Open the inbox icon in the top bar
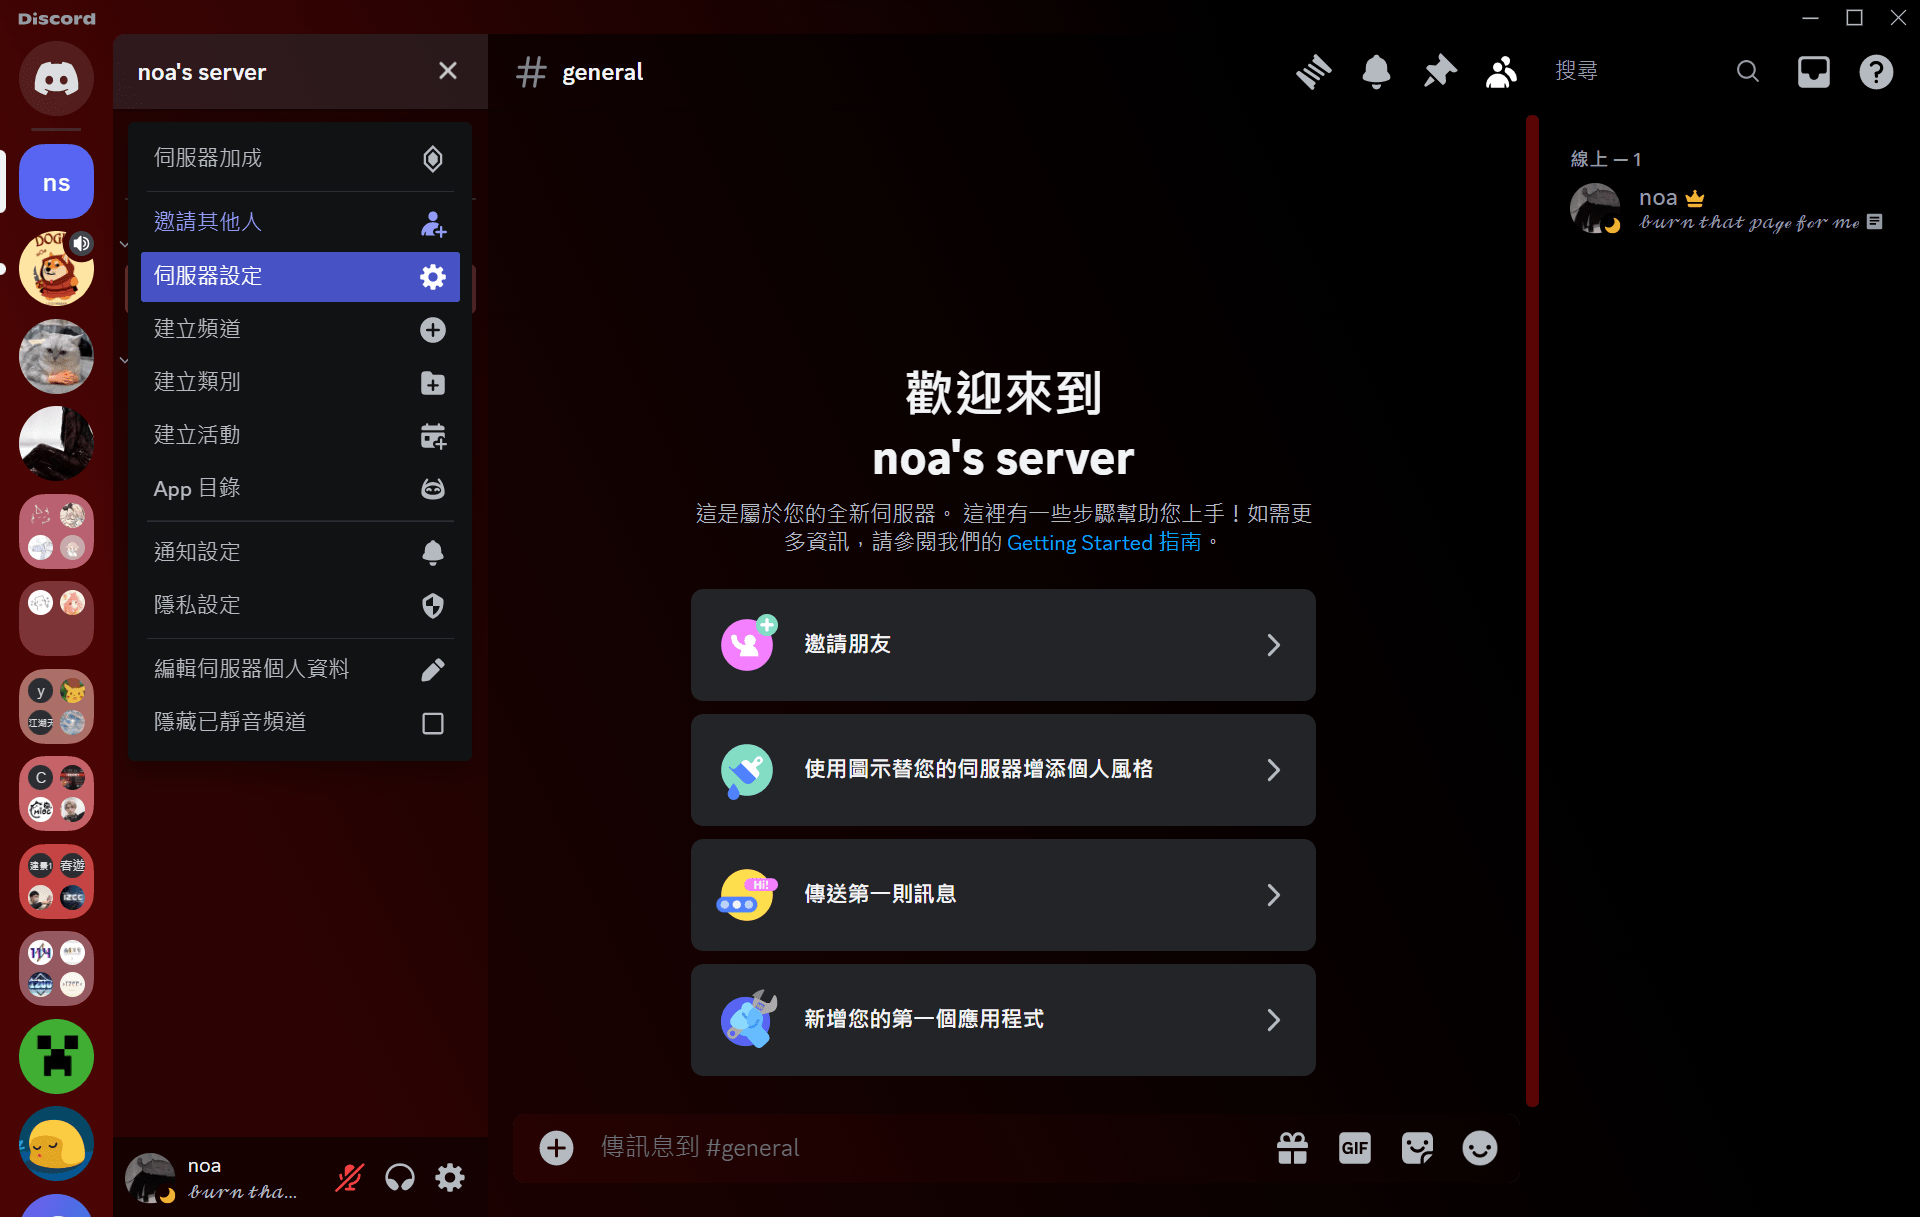This screenshot has width=1920, height=1217. [1813, 72]
